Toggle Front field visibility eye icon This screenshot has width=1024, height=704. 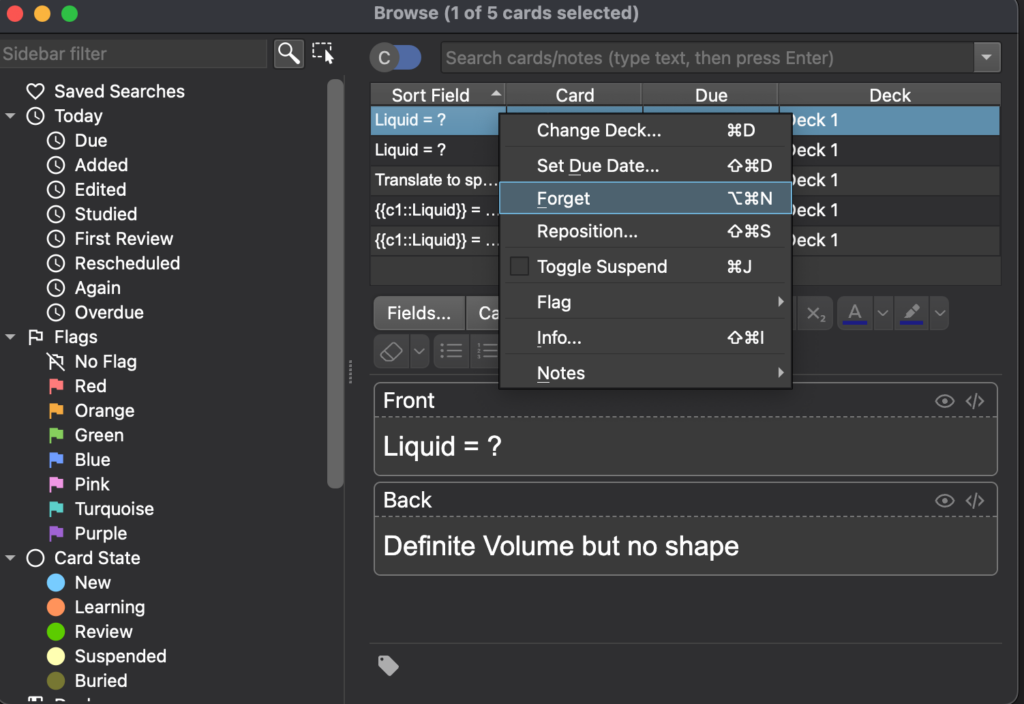coord(944,401)
